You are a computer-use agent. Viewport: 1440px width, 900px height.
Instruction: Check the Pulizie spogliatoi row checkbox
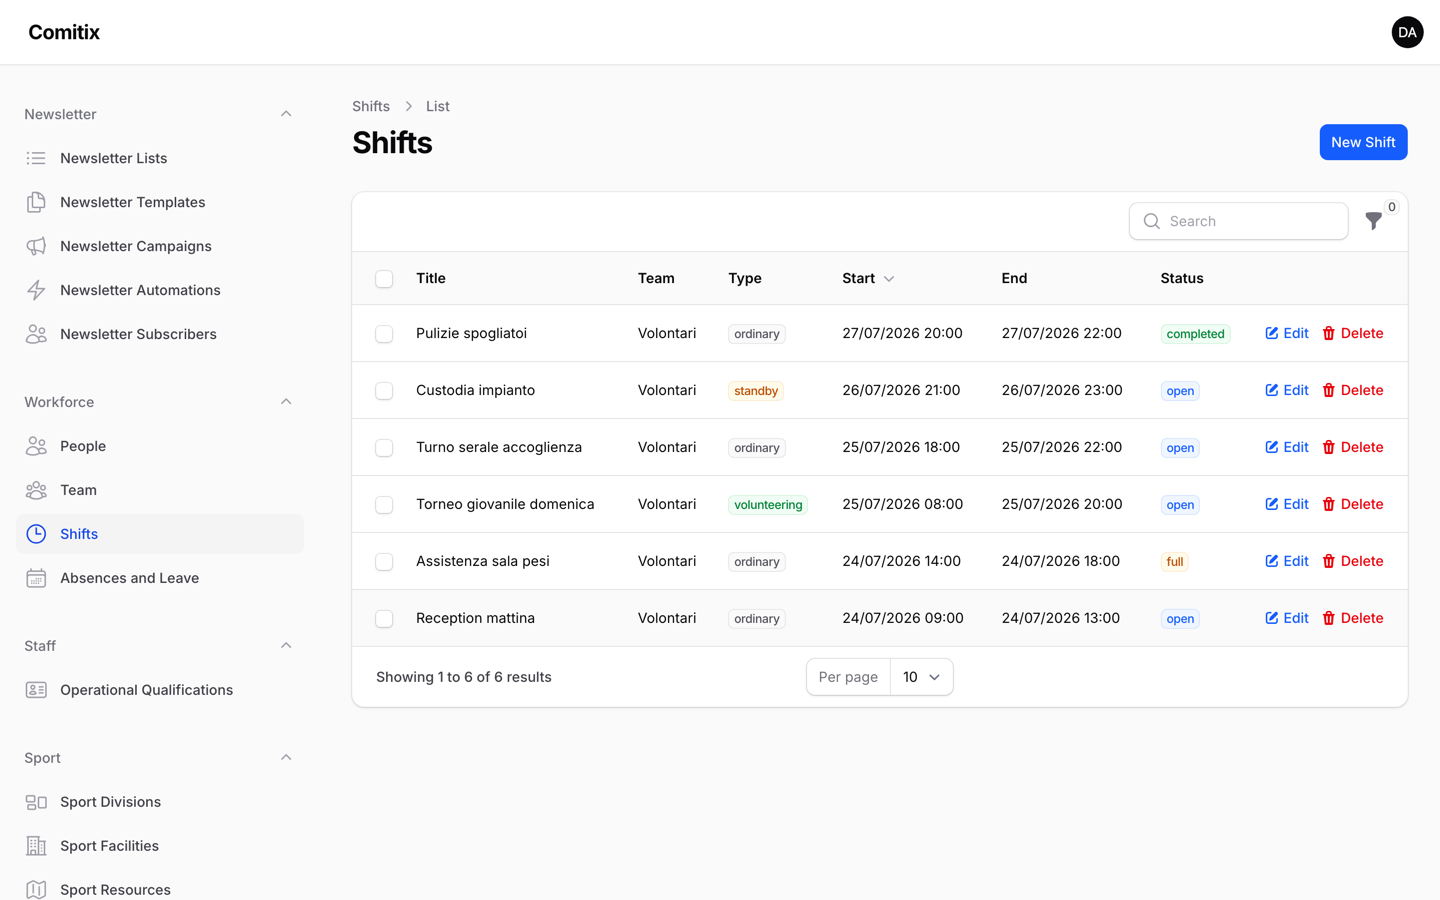coord(384,334)
